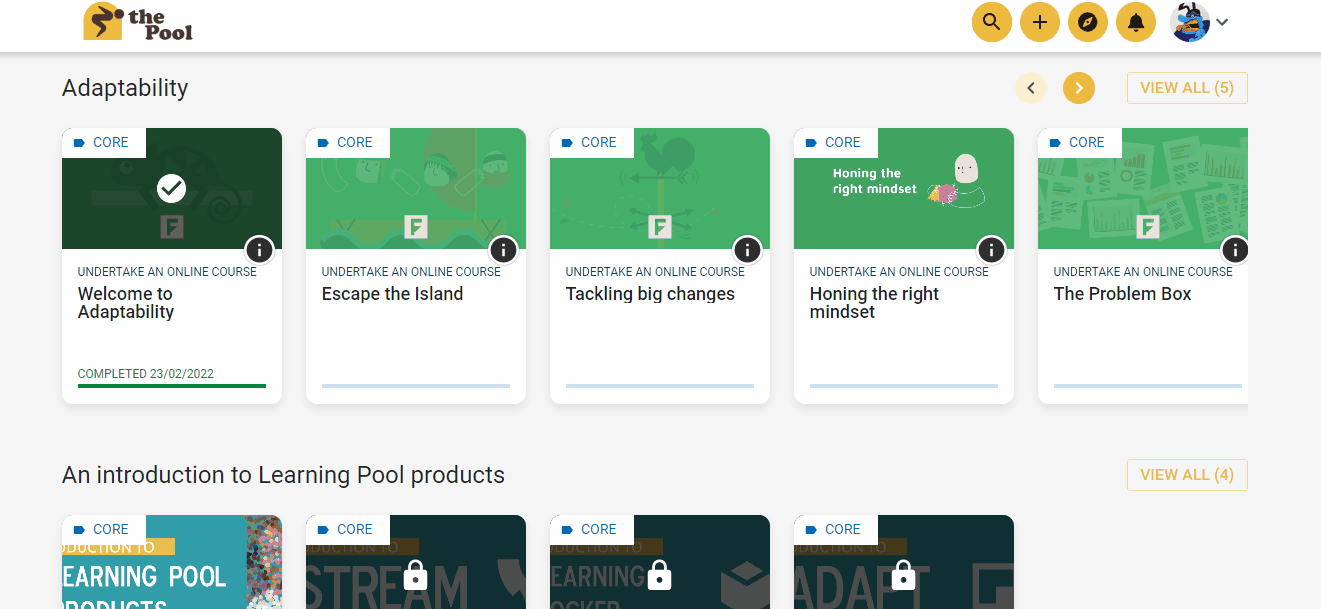Go to next Adaptability courses

pos(1078,88)
